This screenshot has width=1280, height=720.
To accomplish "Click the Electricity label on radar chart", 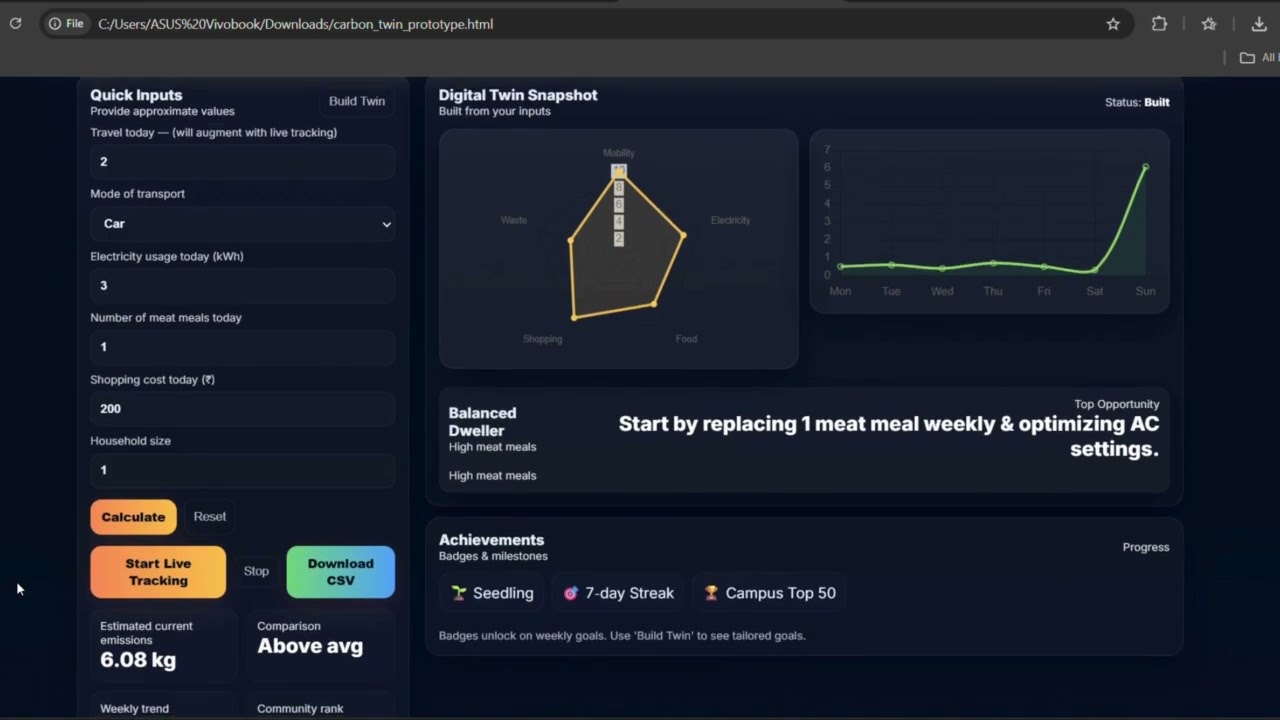I will click(730, 220).
